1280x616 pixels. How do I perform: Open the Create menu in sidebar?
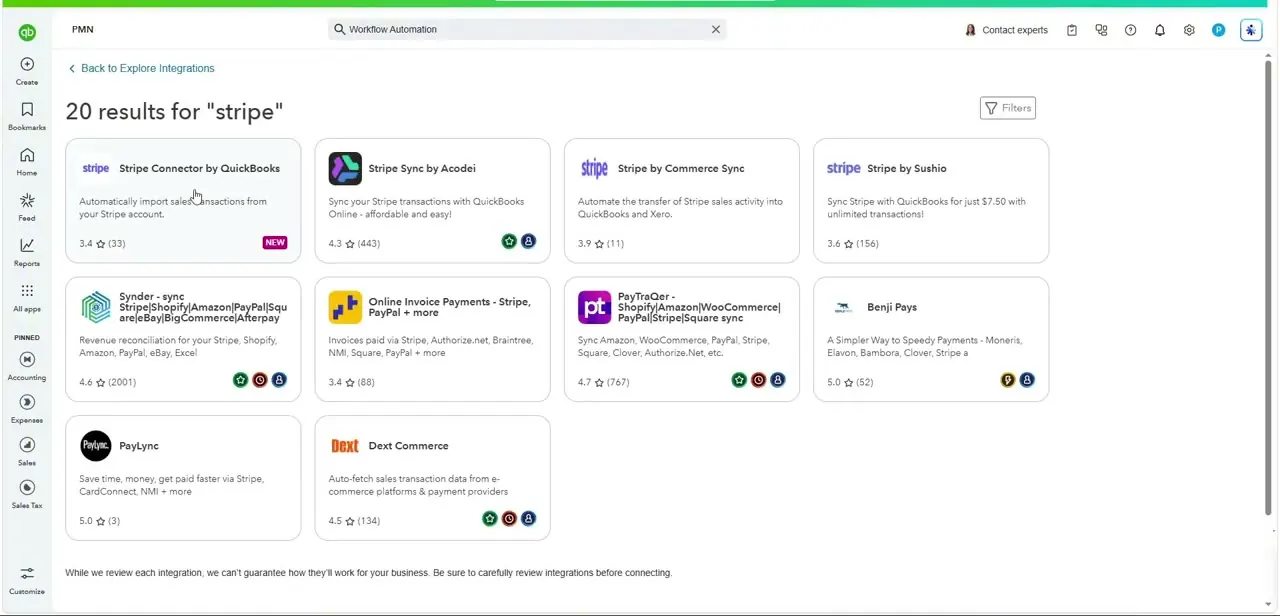(x=27, y=71)
